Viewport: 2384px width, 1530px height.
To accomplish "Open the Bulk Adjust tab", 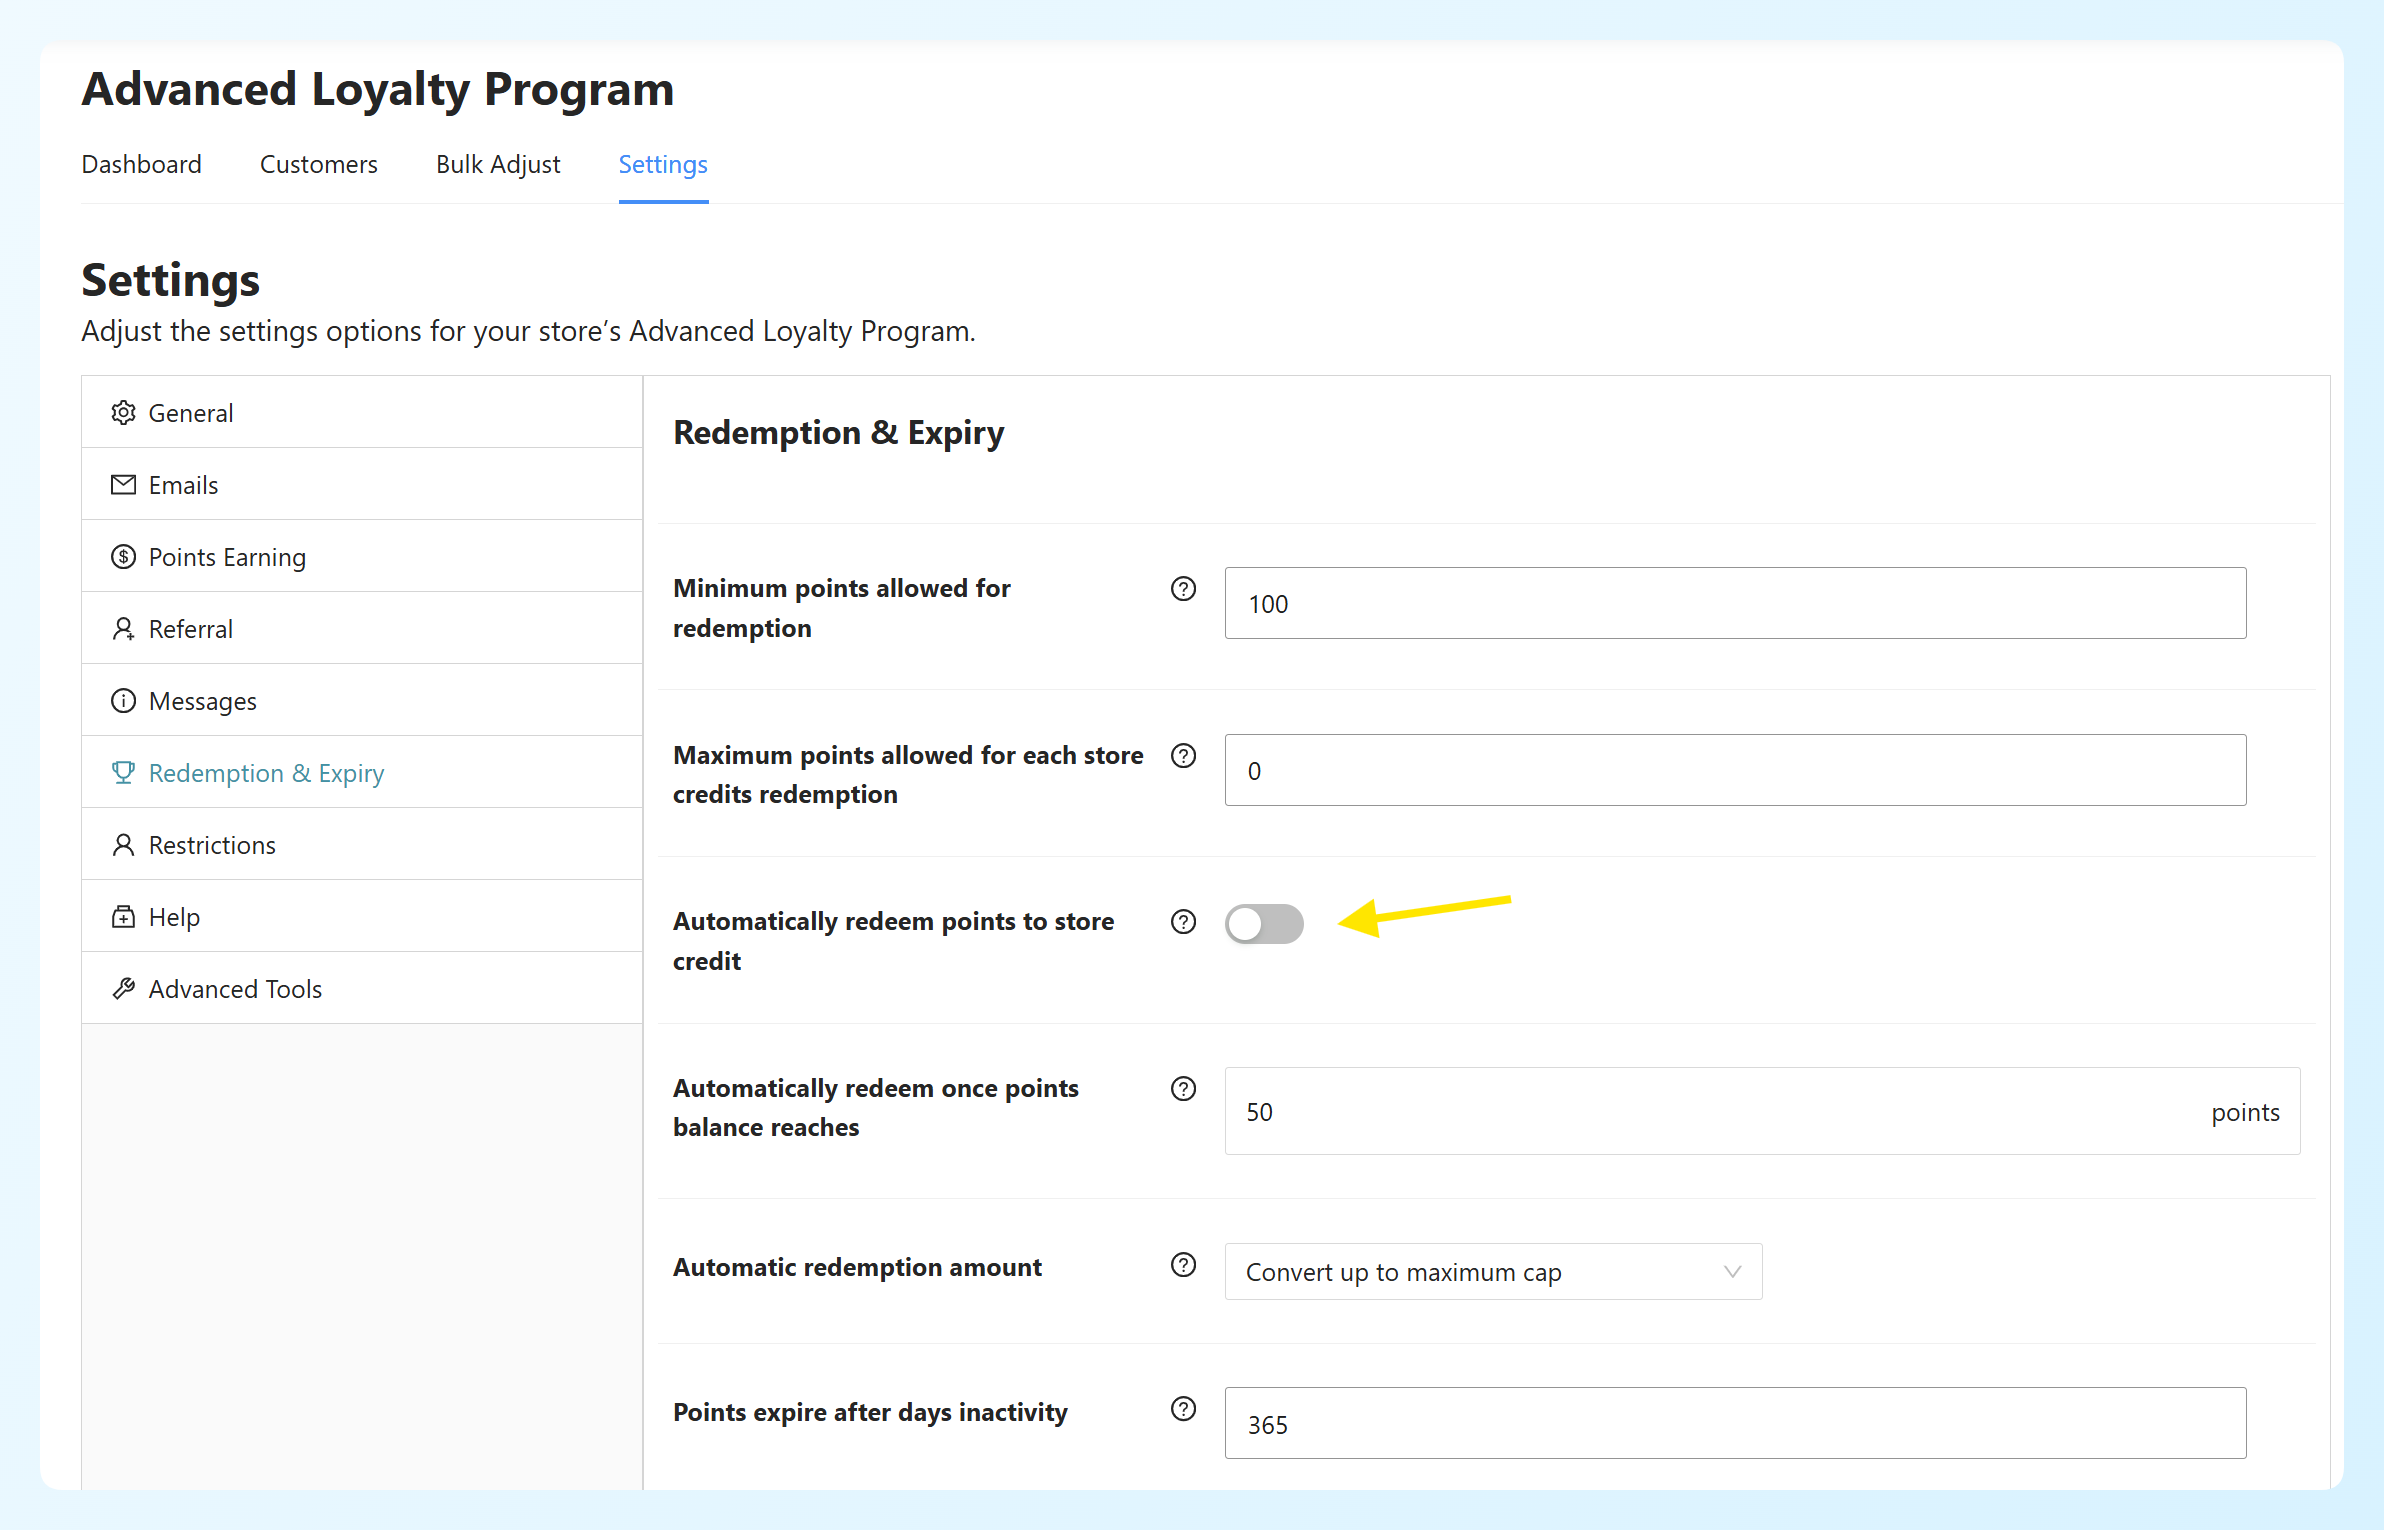I will [x=498, y=164].
